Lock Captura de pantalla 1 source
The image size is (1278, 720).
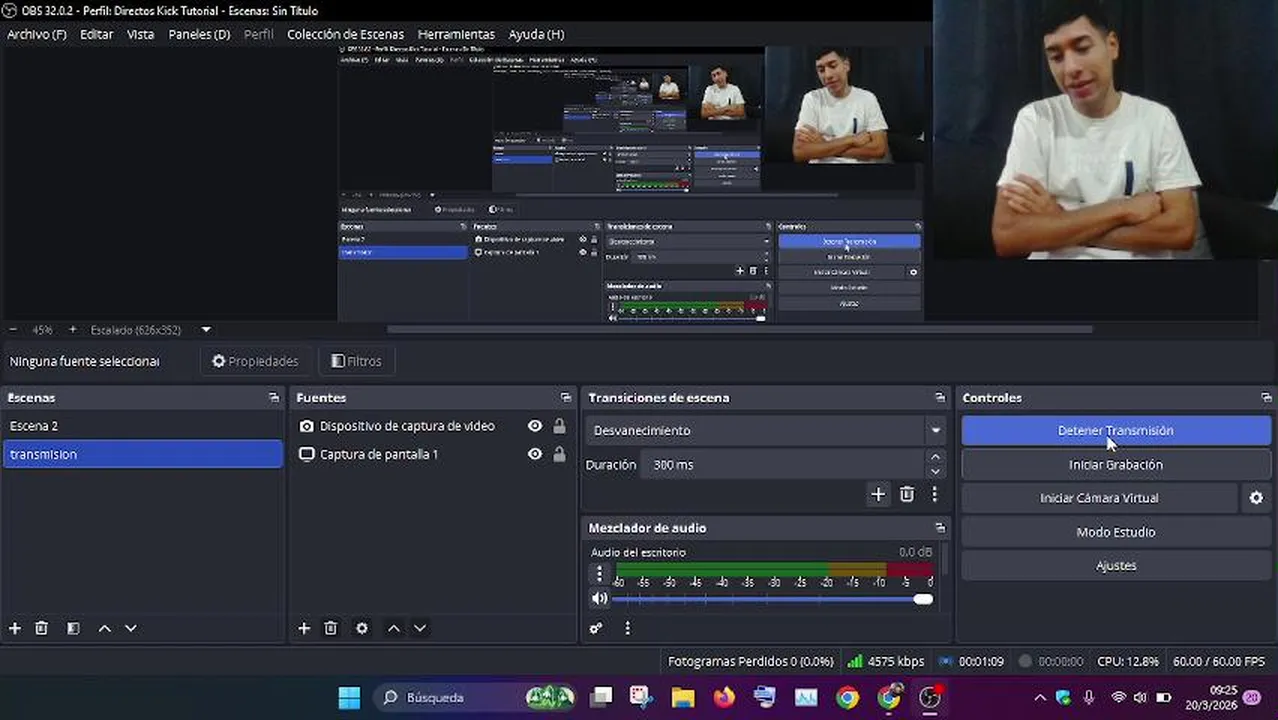(x=559, y=454)
